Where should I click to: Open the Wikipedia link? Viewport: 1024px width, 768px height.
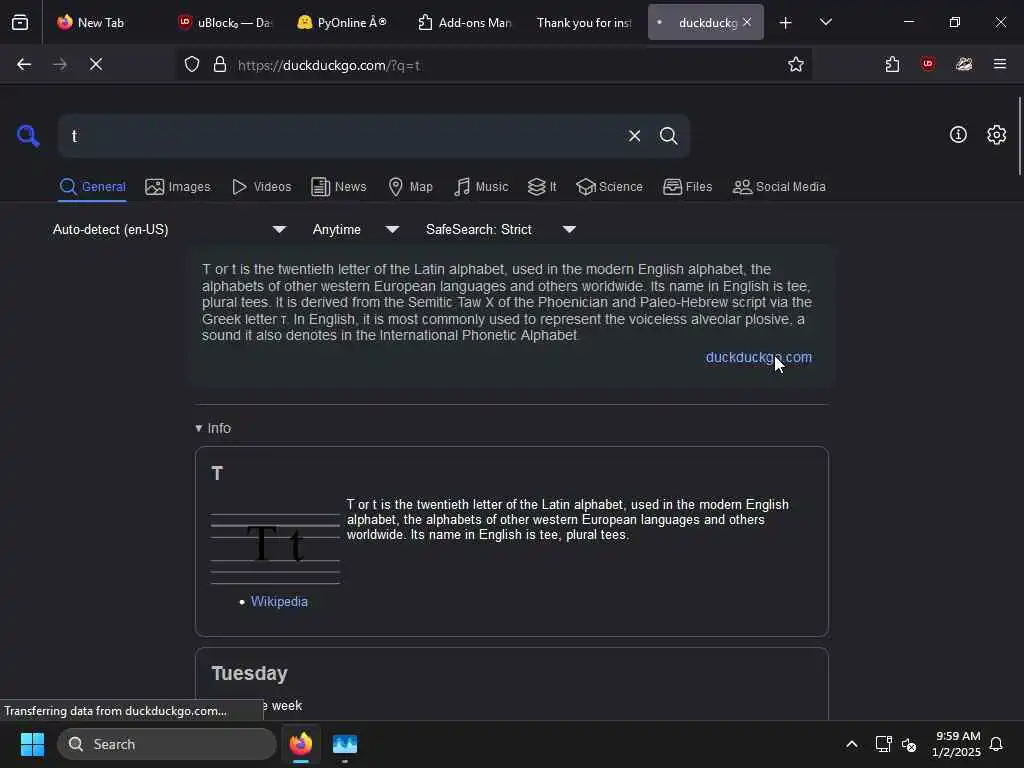(279, 601)
